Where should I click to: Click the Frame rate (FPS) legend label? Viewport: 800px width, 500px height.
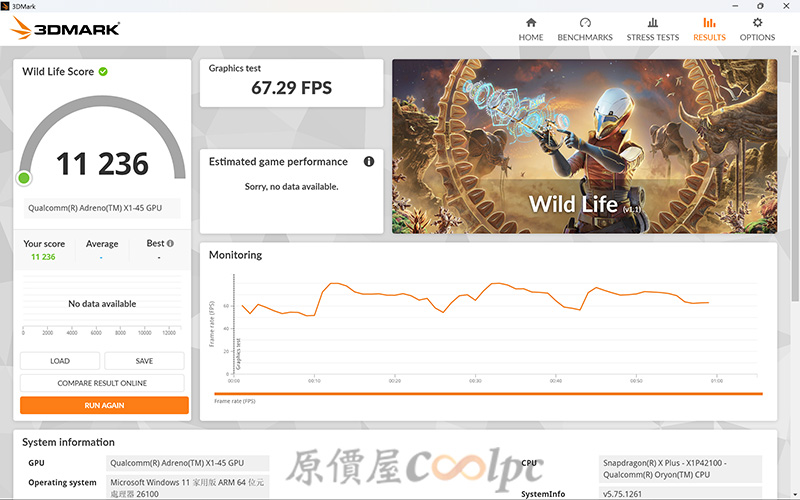tap(235, 401)
